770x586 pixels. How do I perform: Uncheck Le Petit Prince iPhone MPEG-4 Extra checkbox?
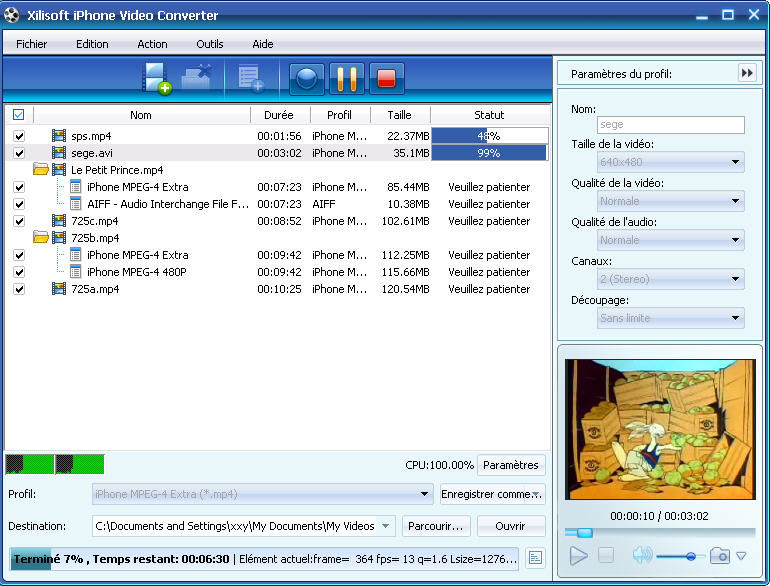click(19, 187)
